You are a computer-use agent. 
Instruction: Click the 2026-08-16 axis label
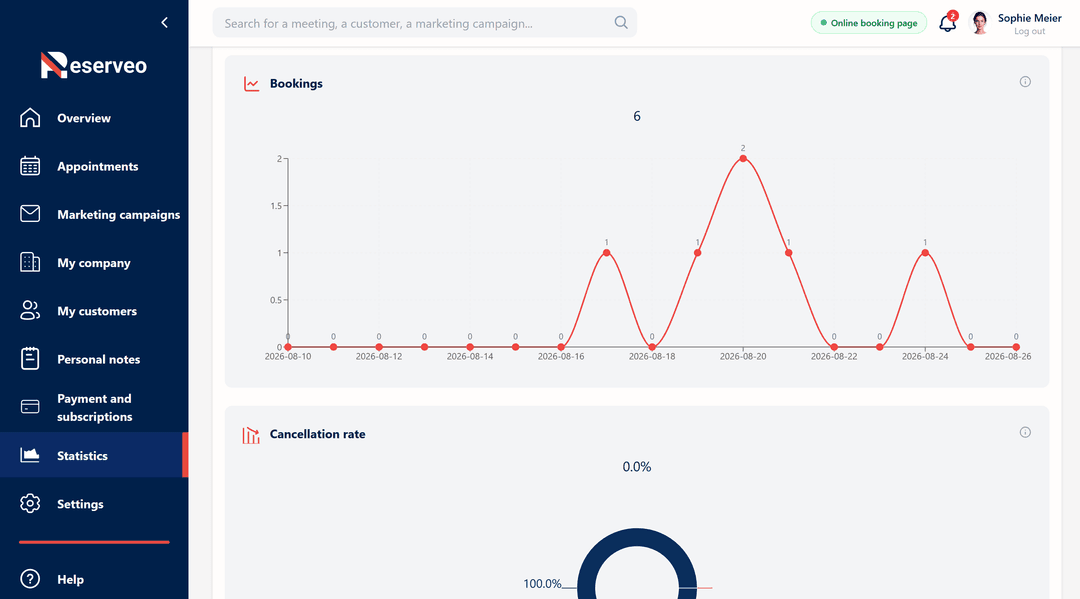[x=561, y=357]
